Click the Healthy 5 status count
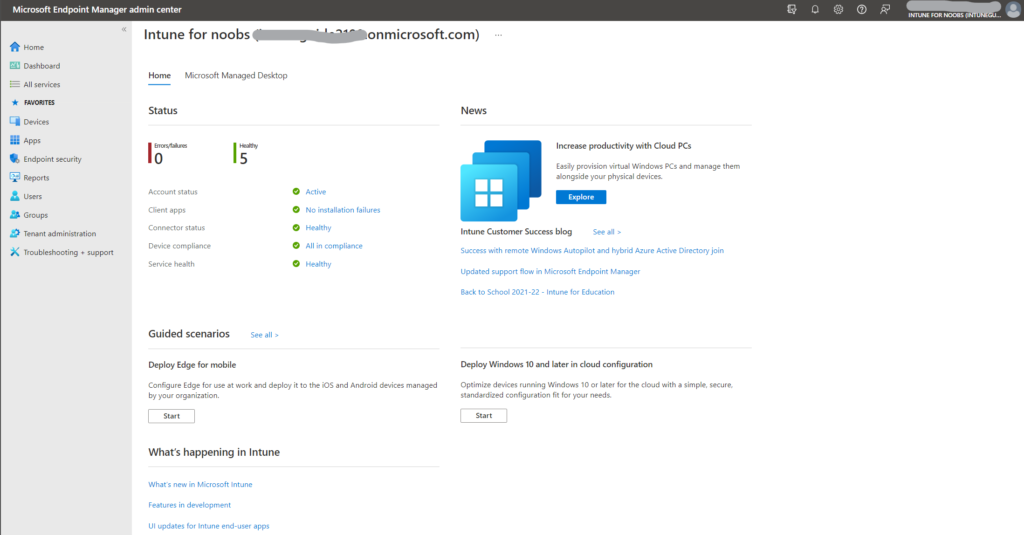This screenshot has width=1024, height=535. point(246,154)
